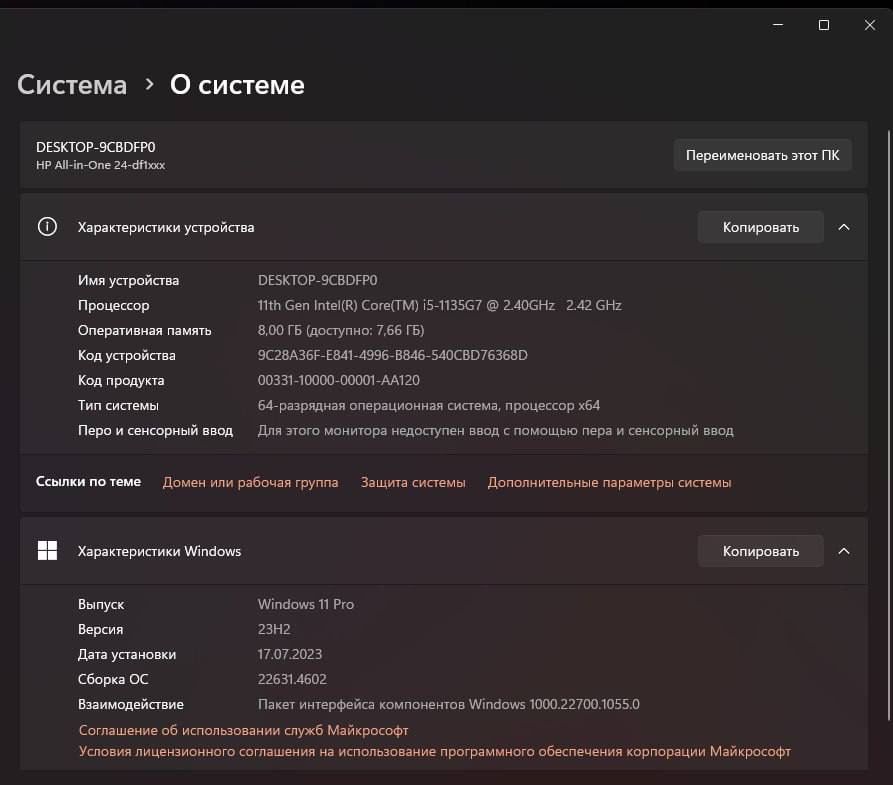The width and height of the screenshot is (893, 785).
Task: Open Условия лицензионного соглашения Майкрософт link
Action: pos(435,752)
